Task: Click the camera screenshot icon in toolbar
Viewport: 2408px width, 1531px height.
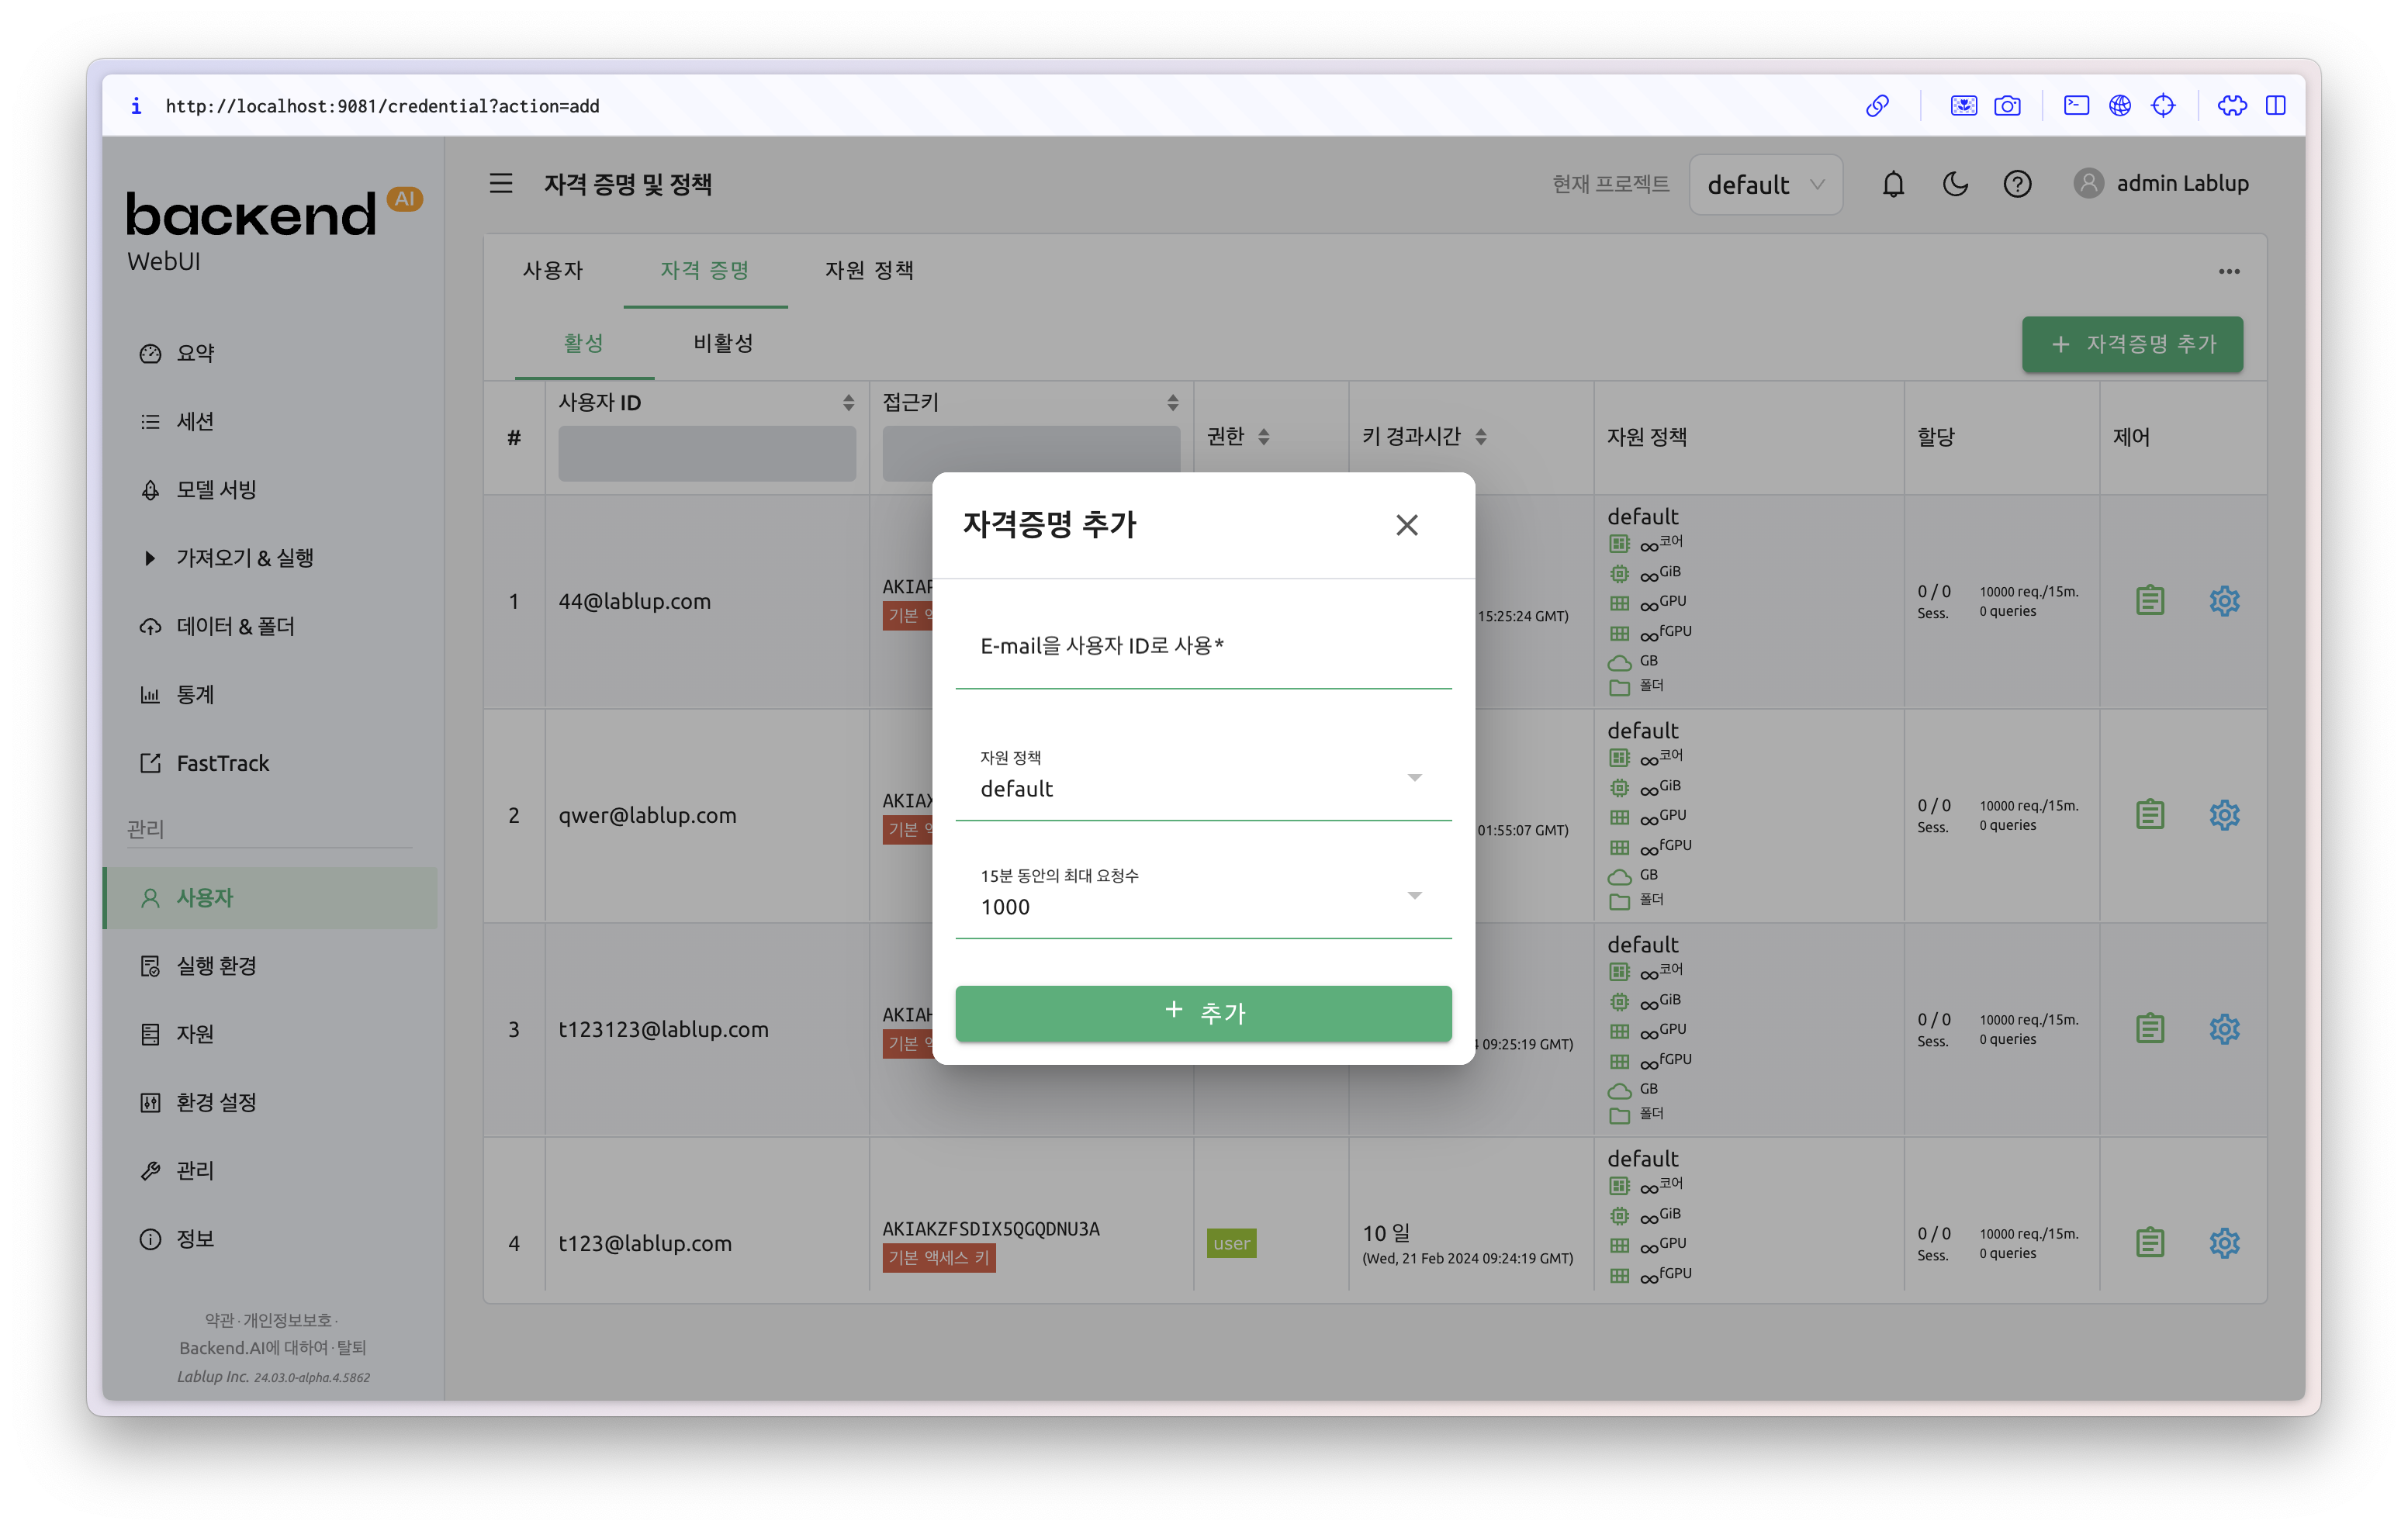Action: (2007, 106)
